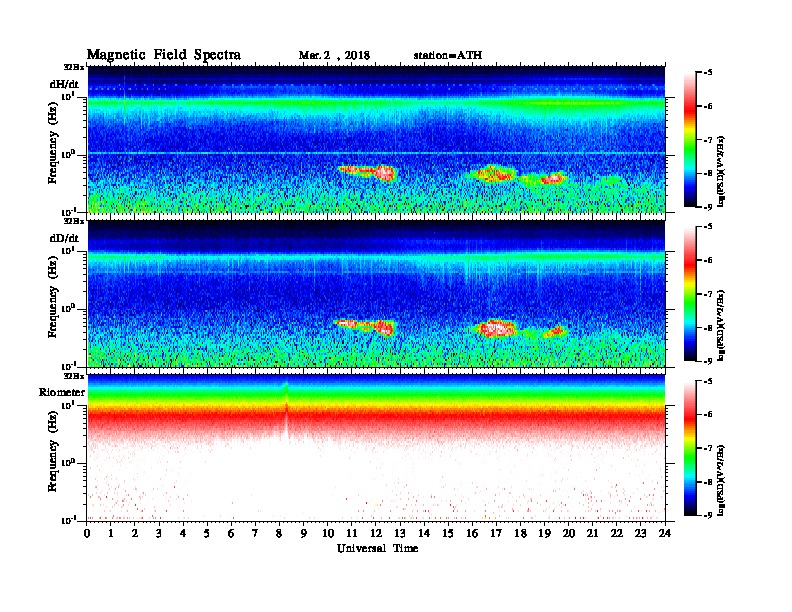
Task: Select the "dH/dt" panel label
Action: (64, 84)
